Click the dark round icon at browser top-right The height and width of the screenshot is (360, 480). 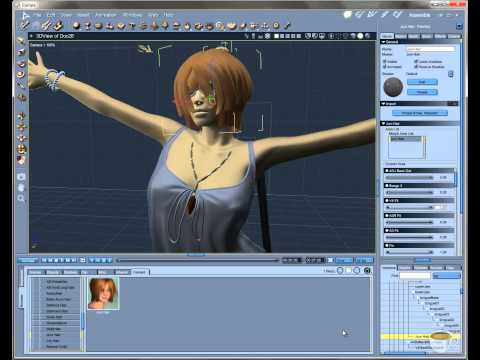click(367, 271)
